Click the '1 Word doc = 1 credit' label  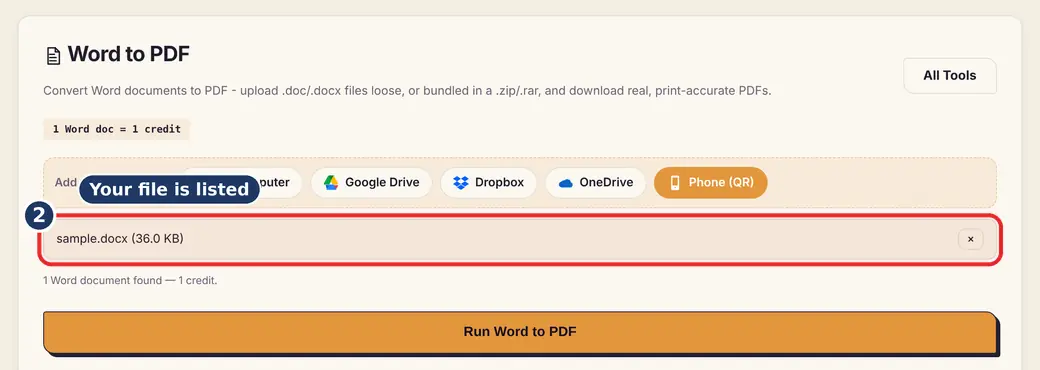pyautogui.click(x=117, y=129)
